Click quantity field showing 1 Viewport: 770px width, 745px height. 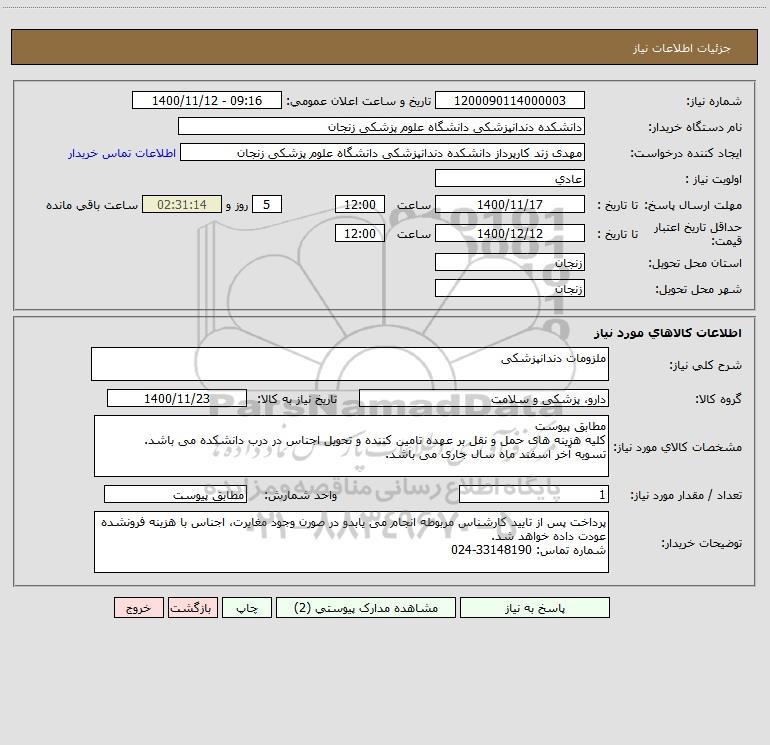click(534, 494)
